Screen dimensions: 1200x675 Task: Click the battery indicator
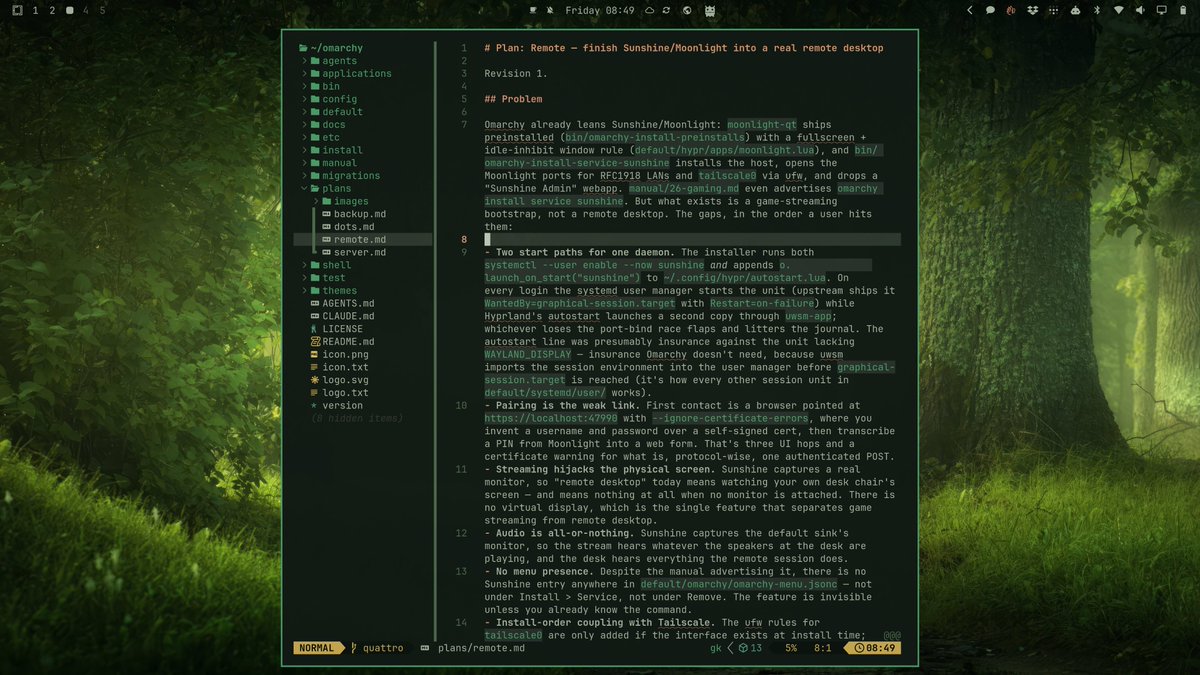1182,10
